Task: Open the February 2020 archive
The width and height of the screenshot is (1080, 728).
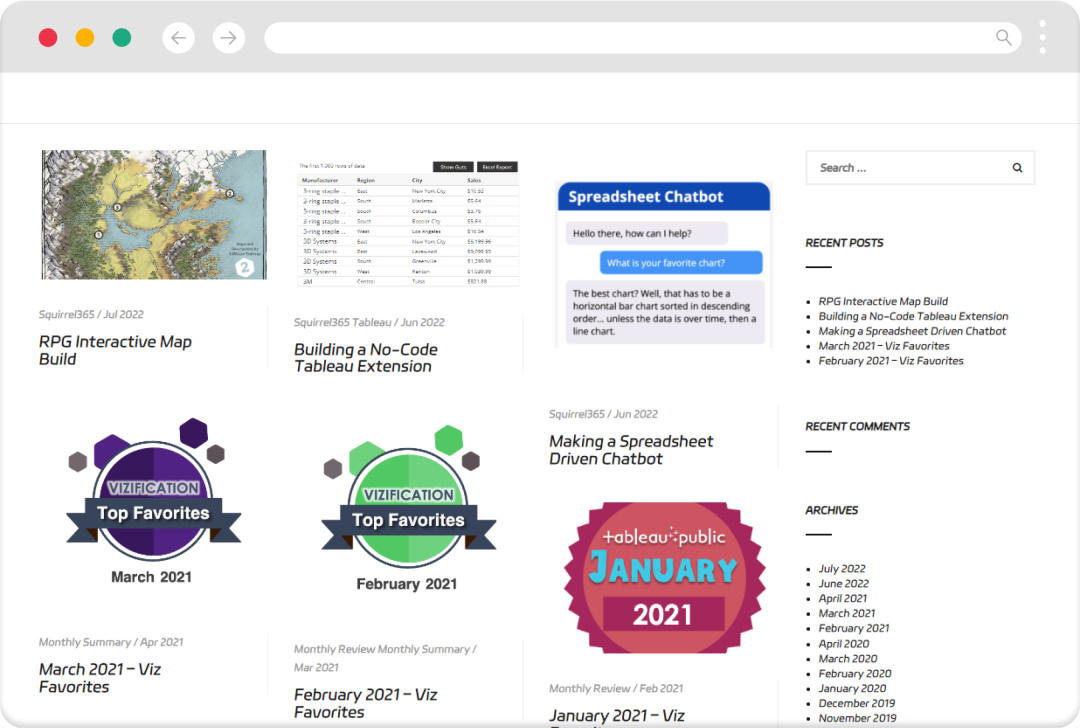Action: (x=855, y=674)
